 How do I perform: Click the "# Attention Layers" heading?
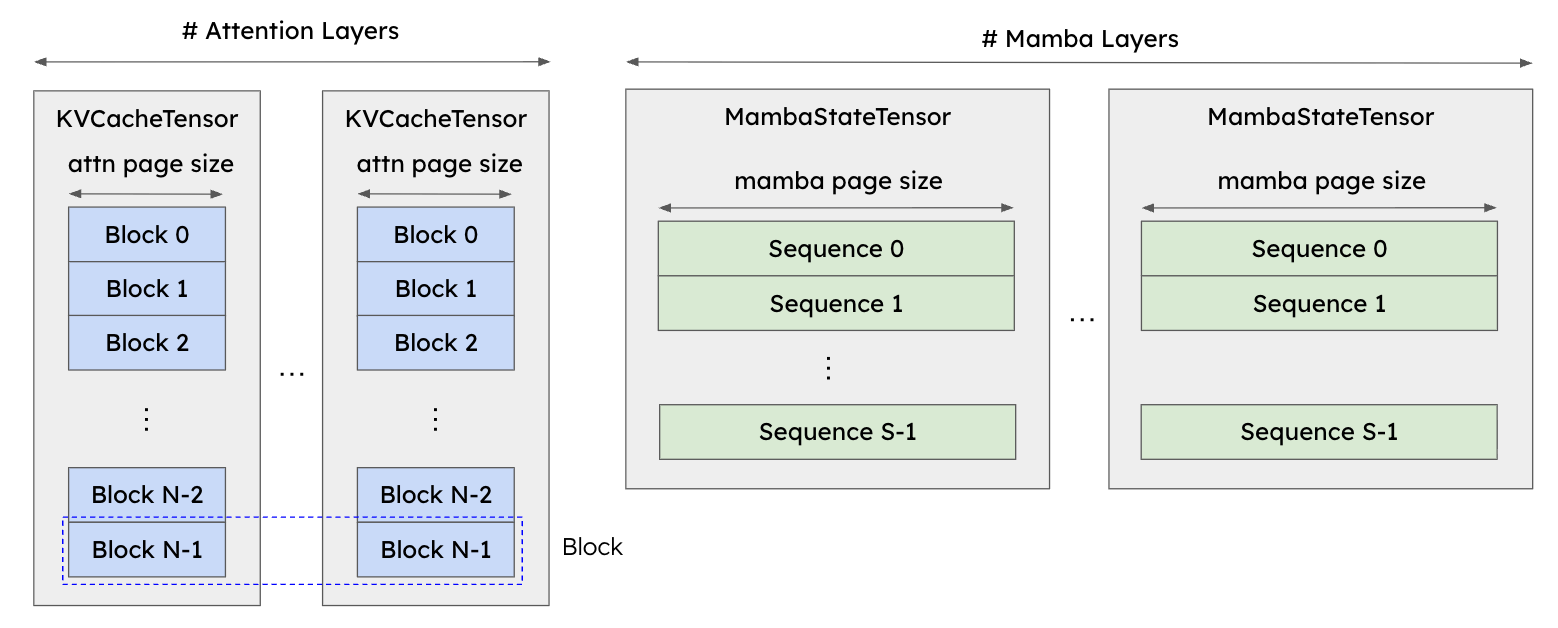(290, 31)
